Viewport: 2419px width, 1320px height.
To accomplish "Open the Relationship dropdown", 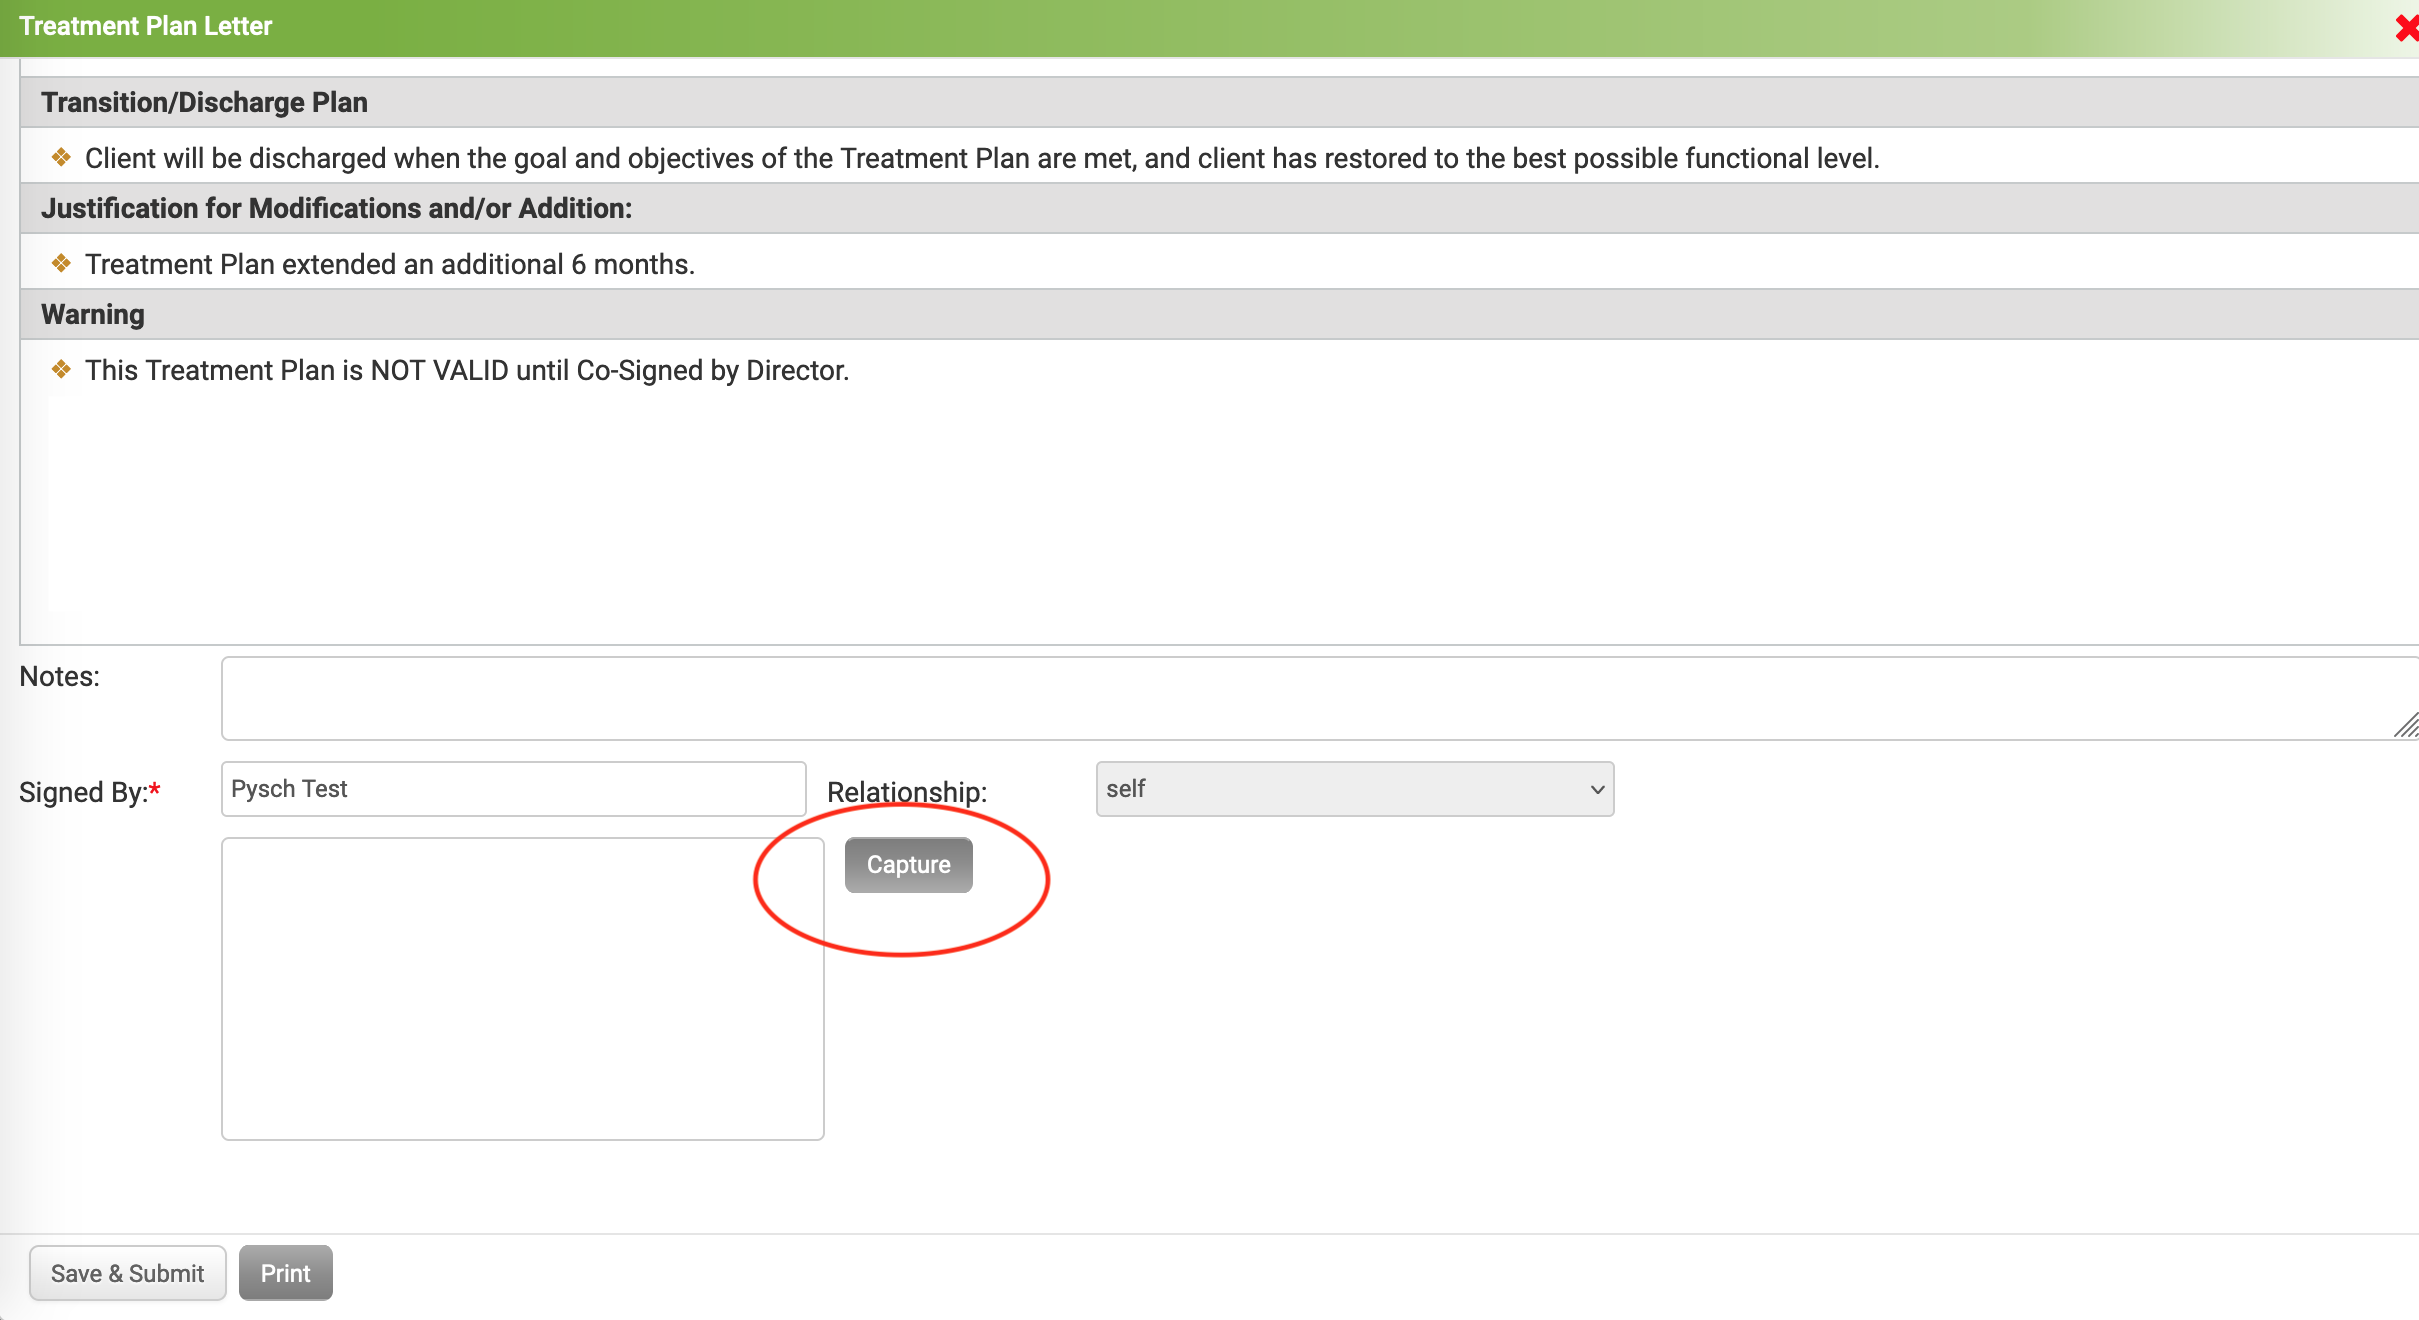I will [1354, 789].
